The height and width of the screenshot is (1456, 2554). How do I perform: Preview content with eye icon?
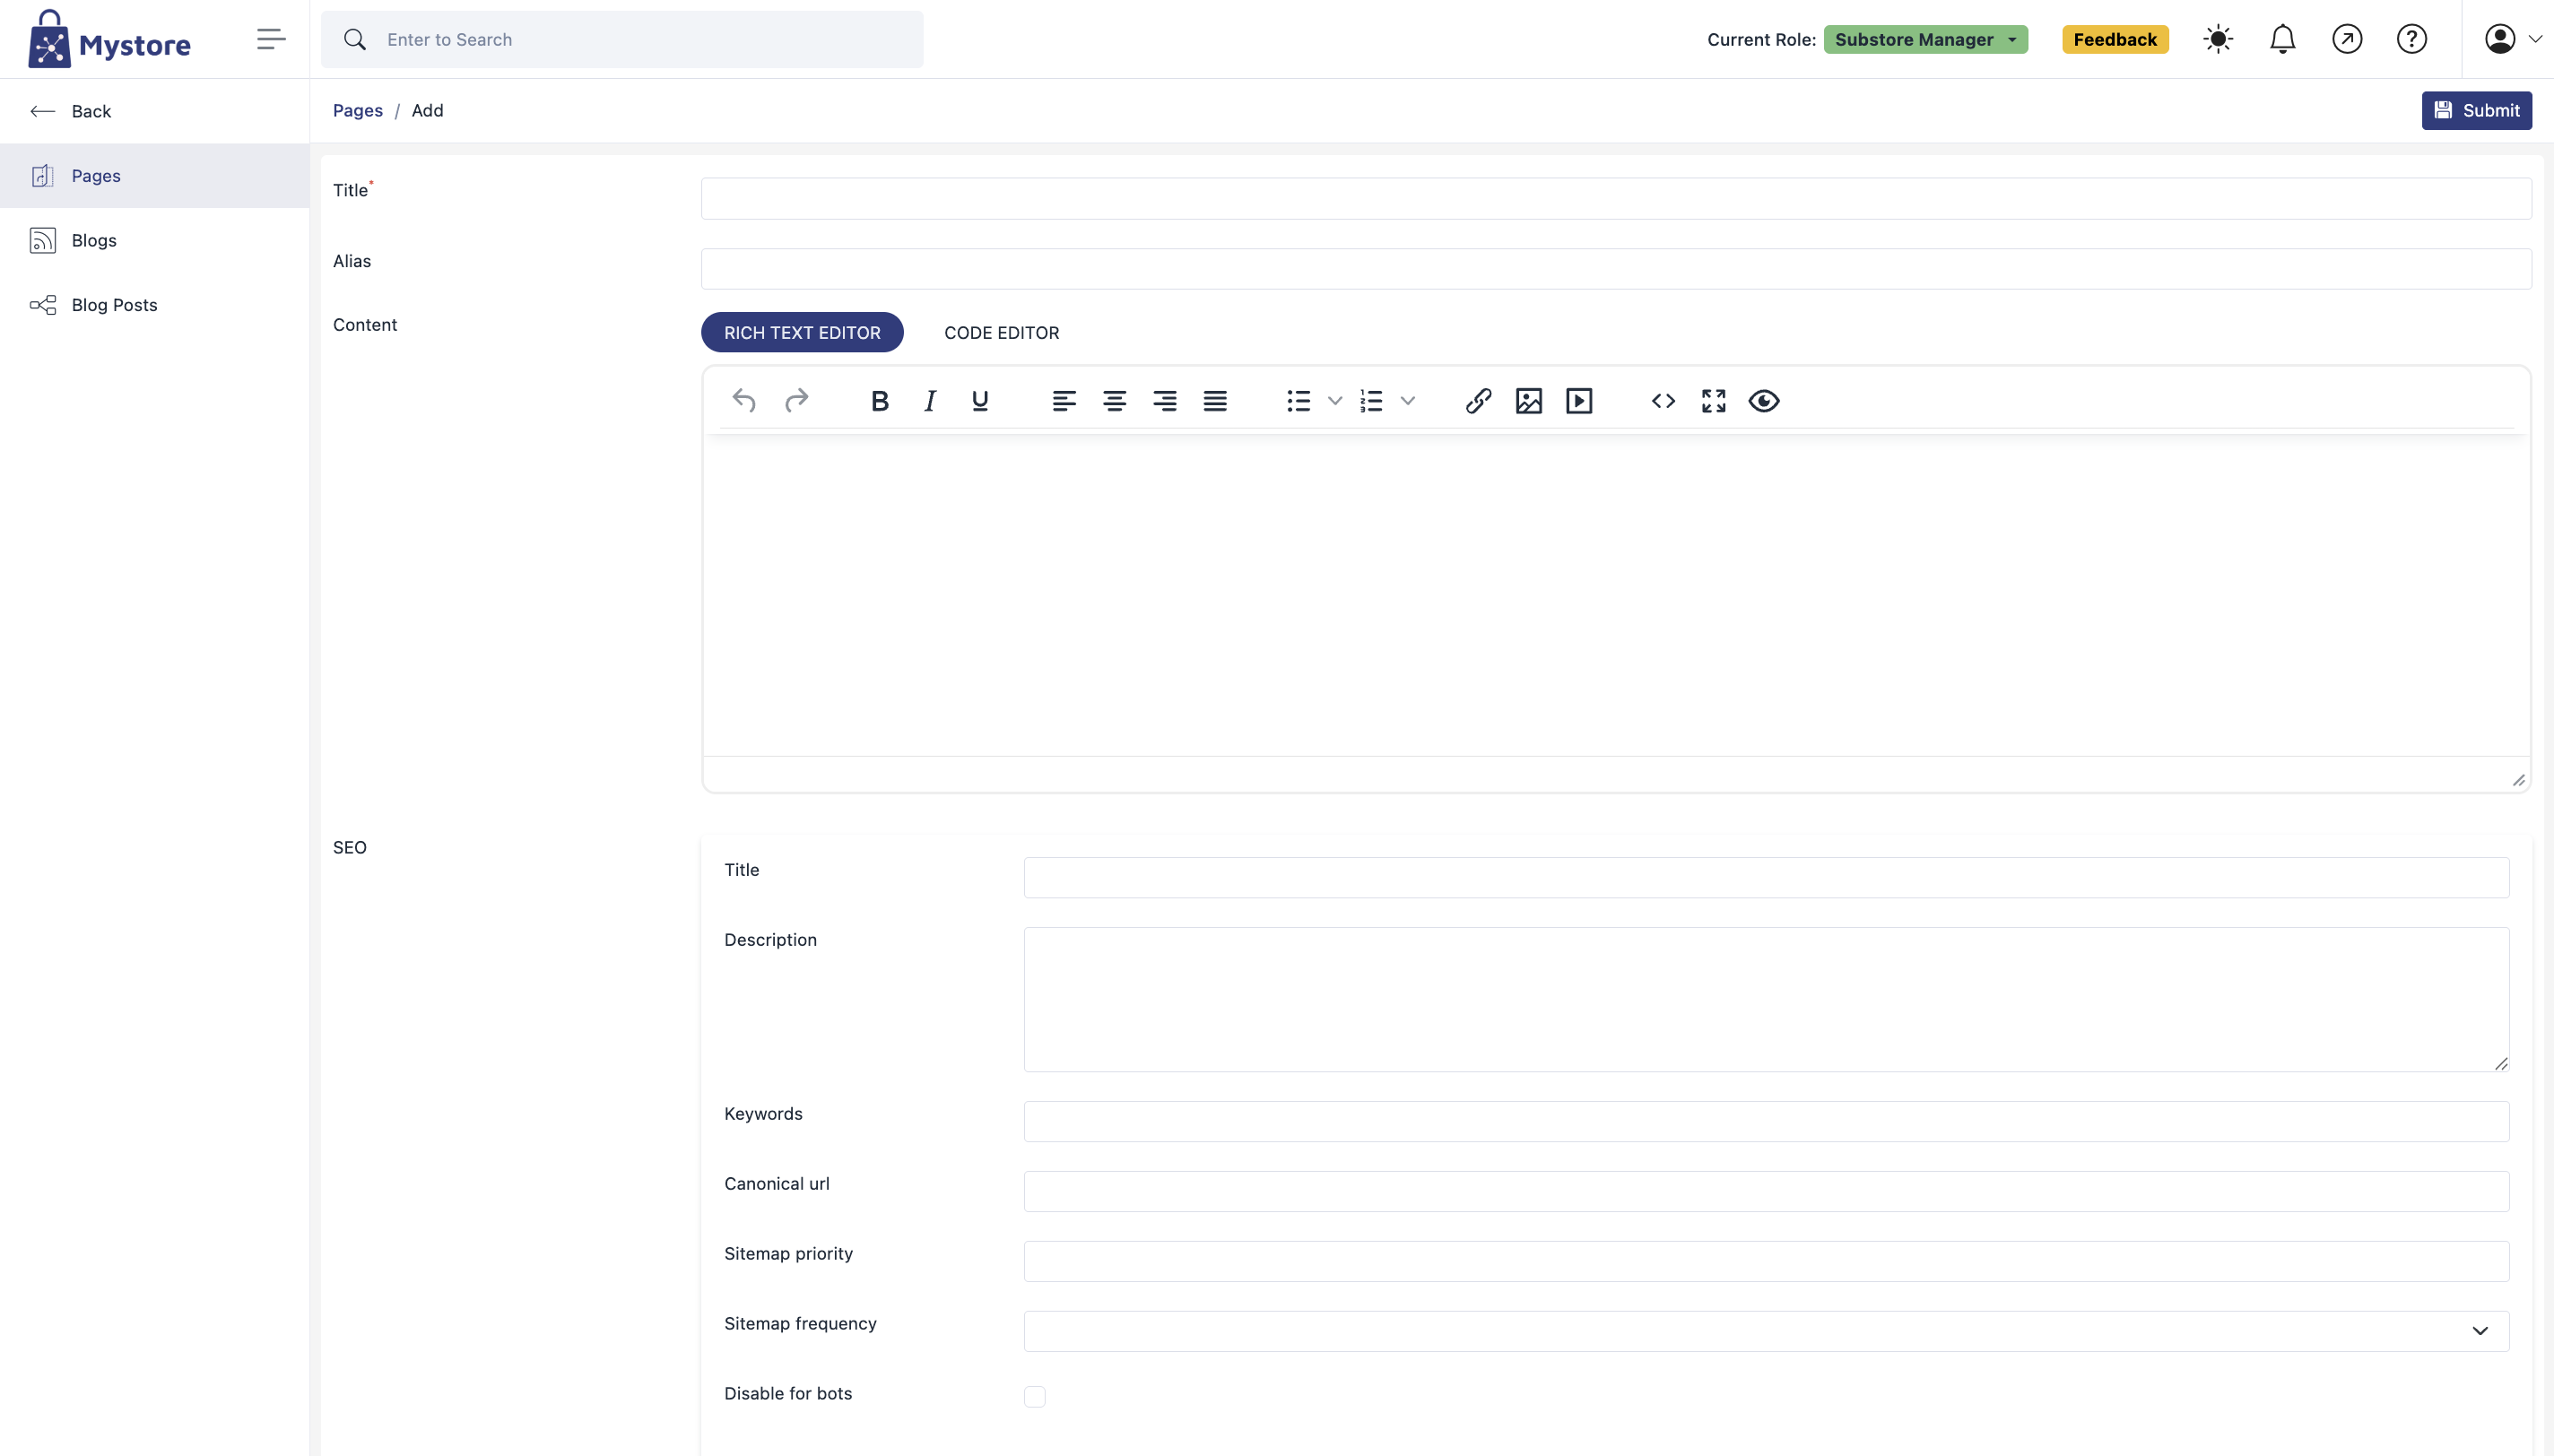point(1764,401)
